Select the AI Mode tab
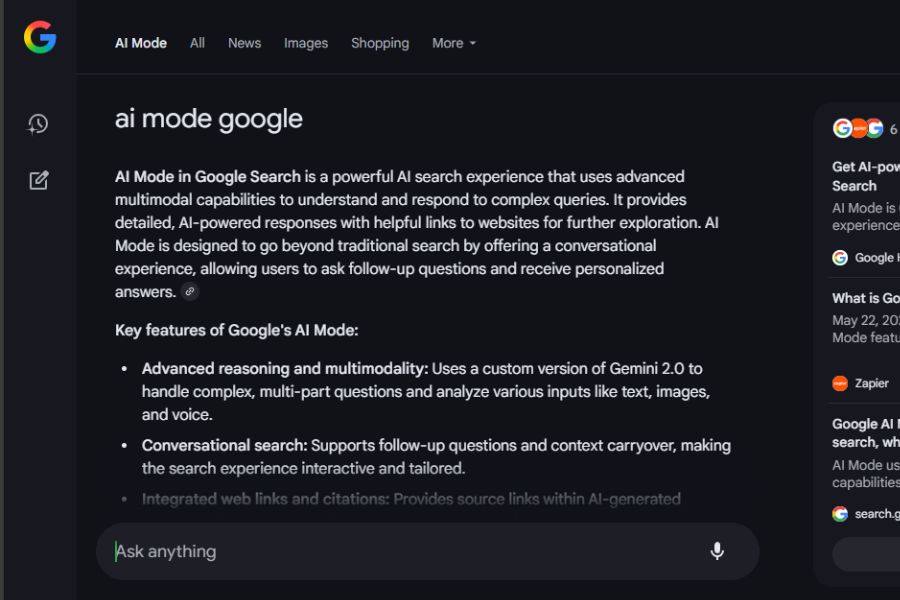The width and height of the screenshot is (900, 600). pyautogui.click(x=141, y=43)
